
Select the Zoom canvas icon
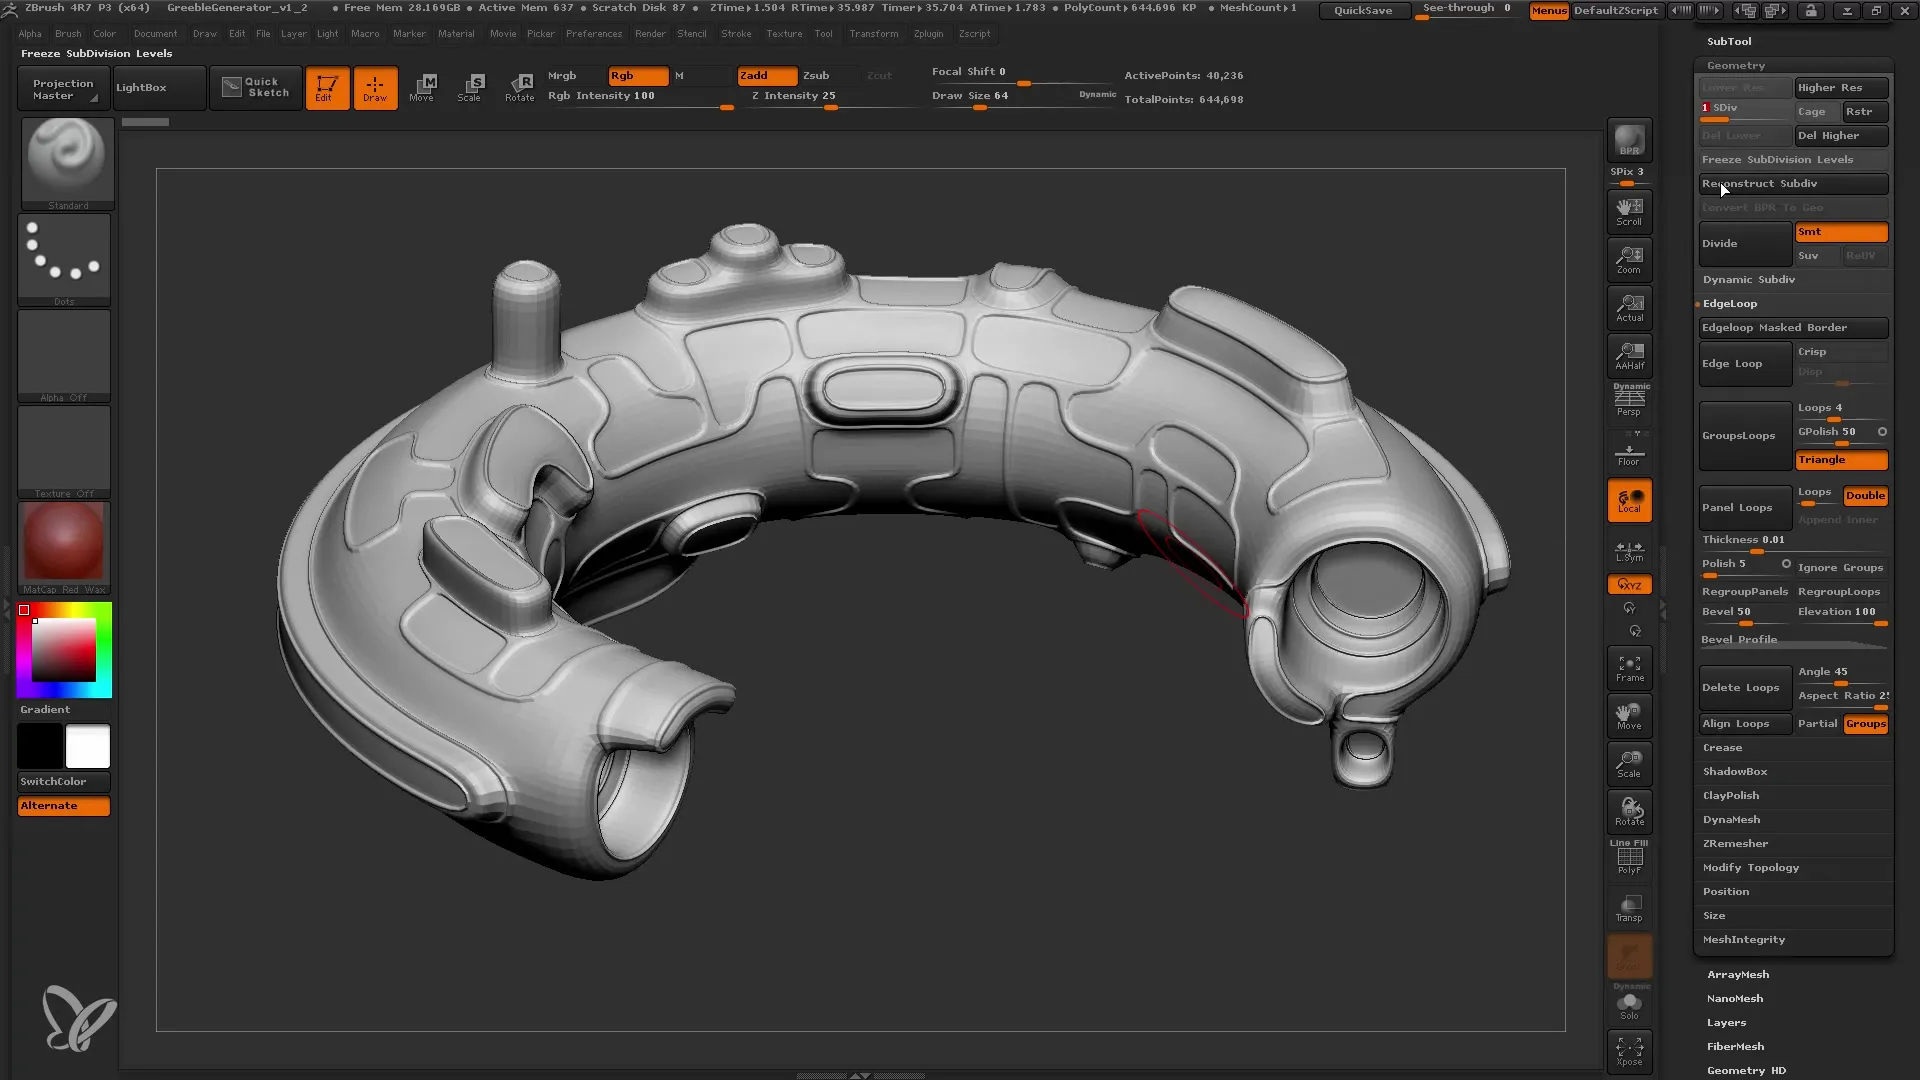click(x=1629, y=260)
